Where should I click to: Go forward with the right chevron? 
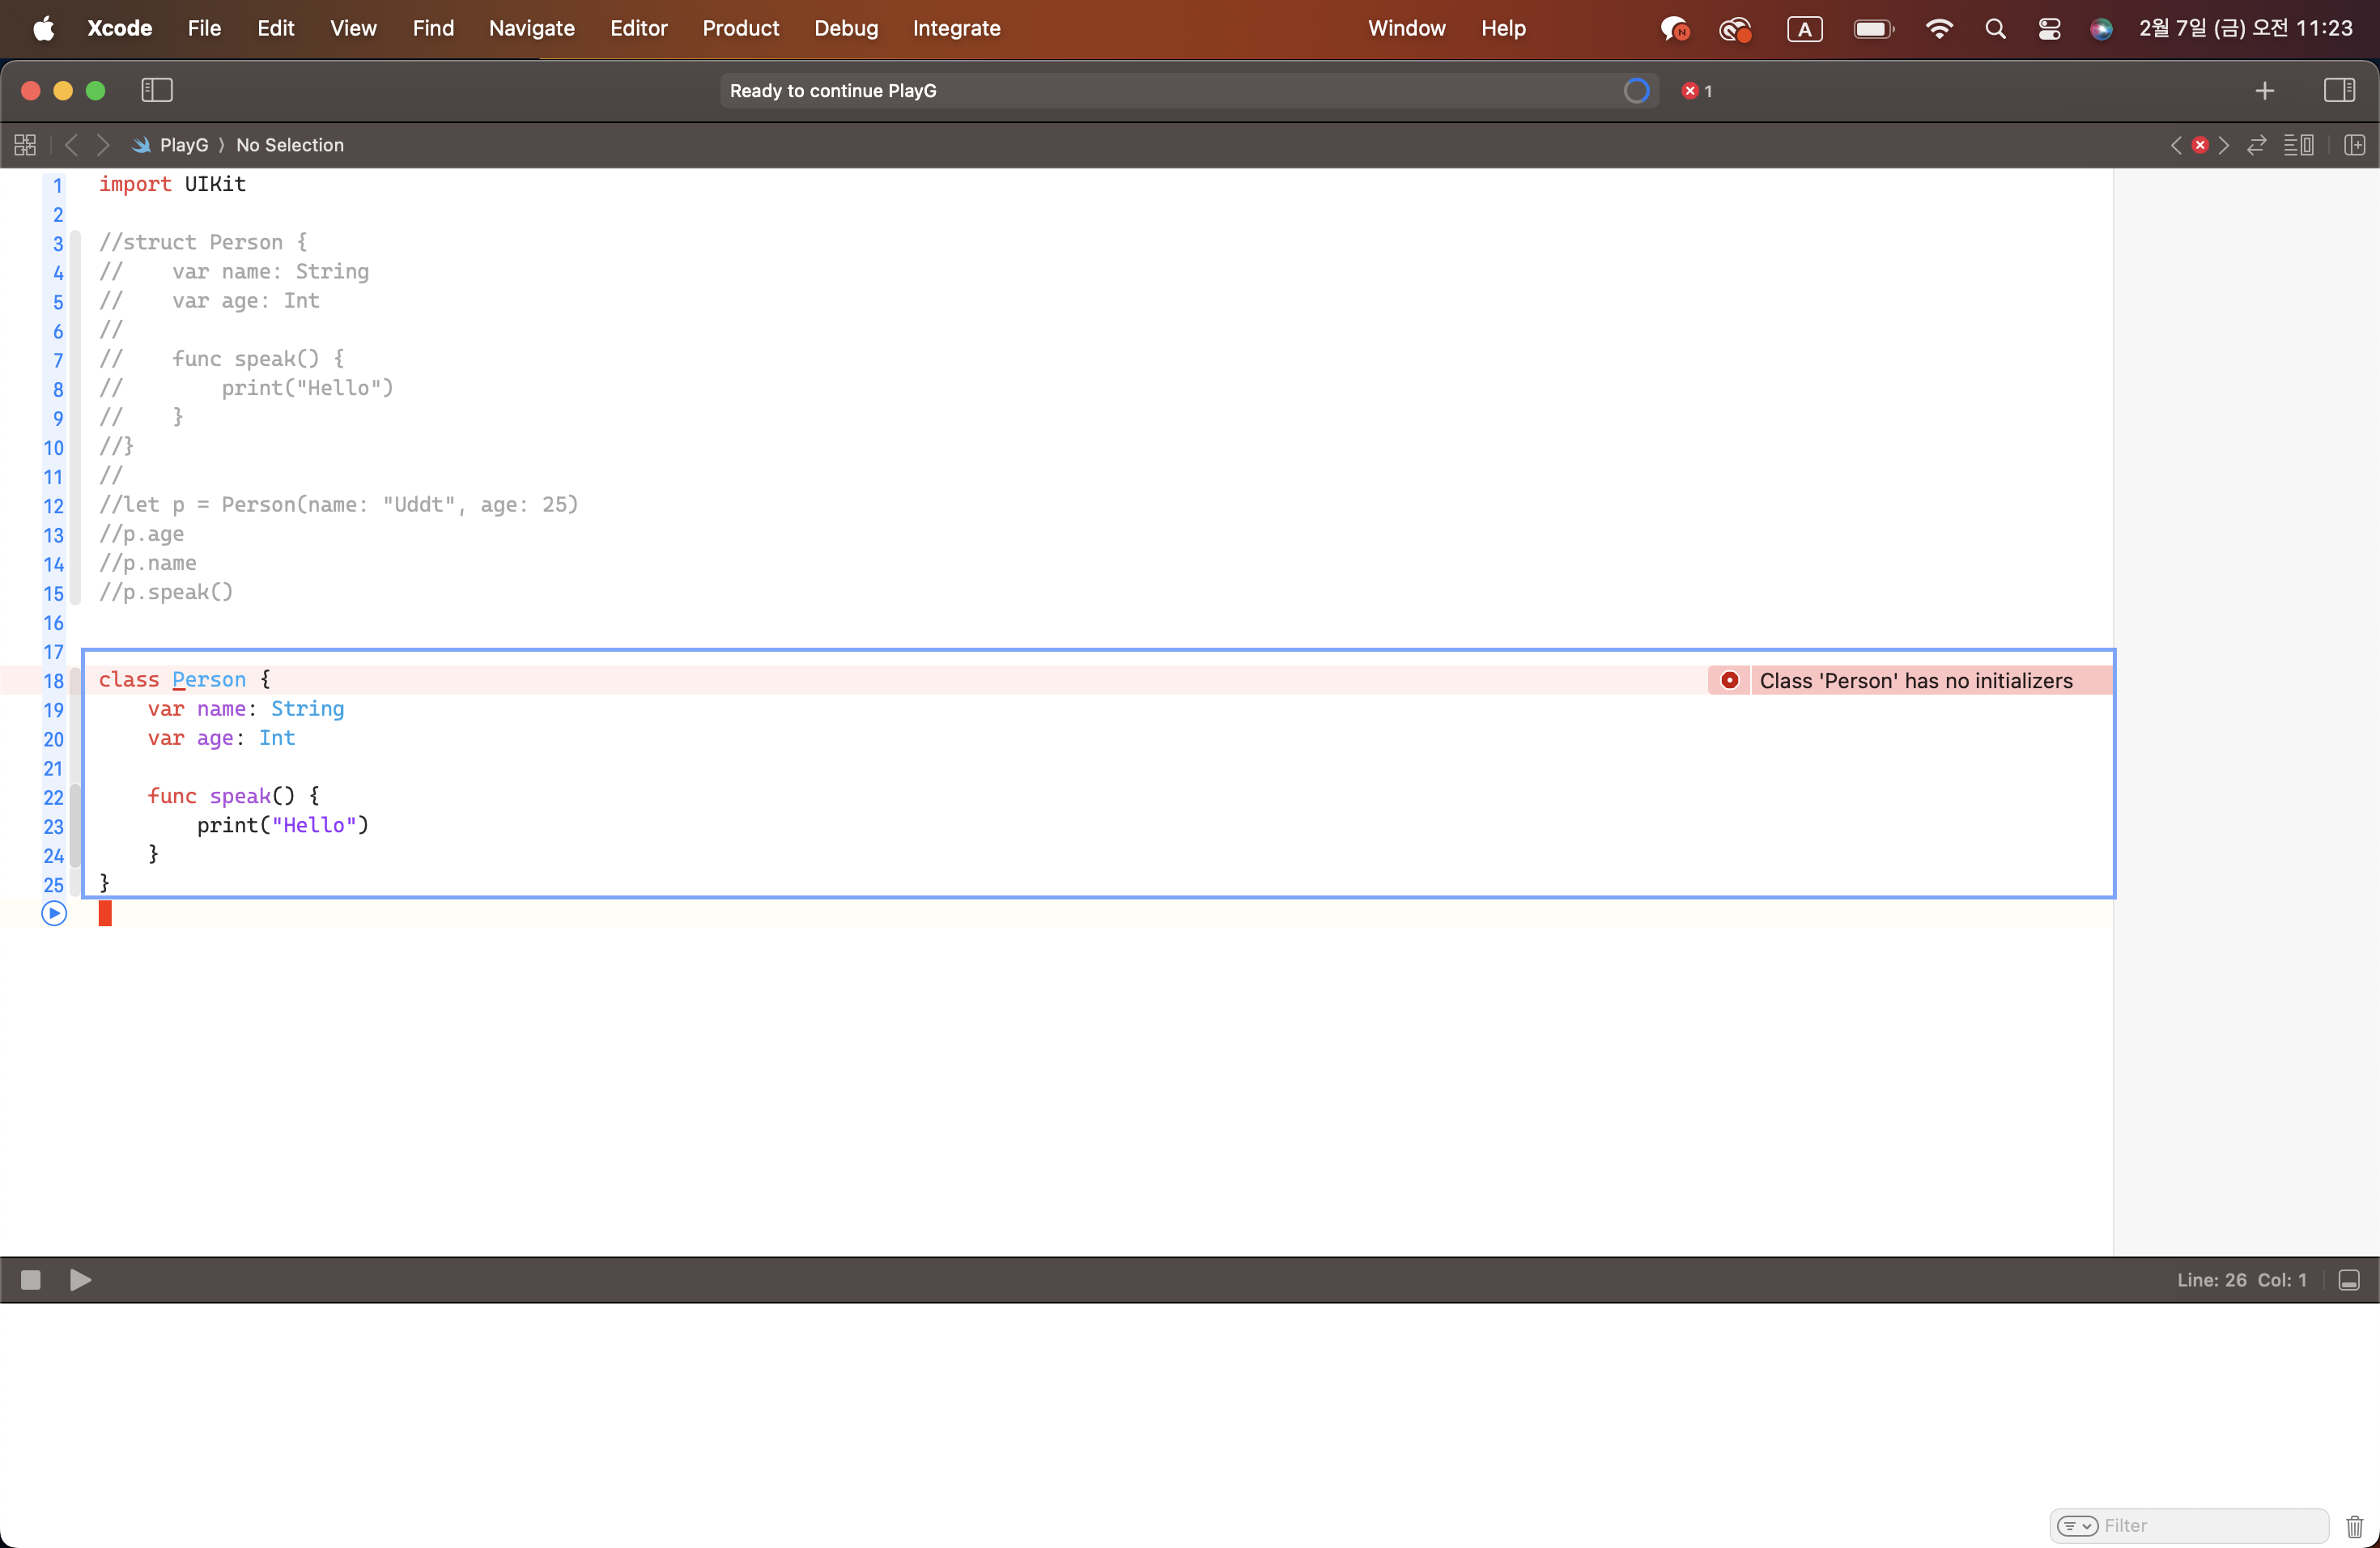[103, 145]
